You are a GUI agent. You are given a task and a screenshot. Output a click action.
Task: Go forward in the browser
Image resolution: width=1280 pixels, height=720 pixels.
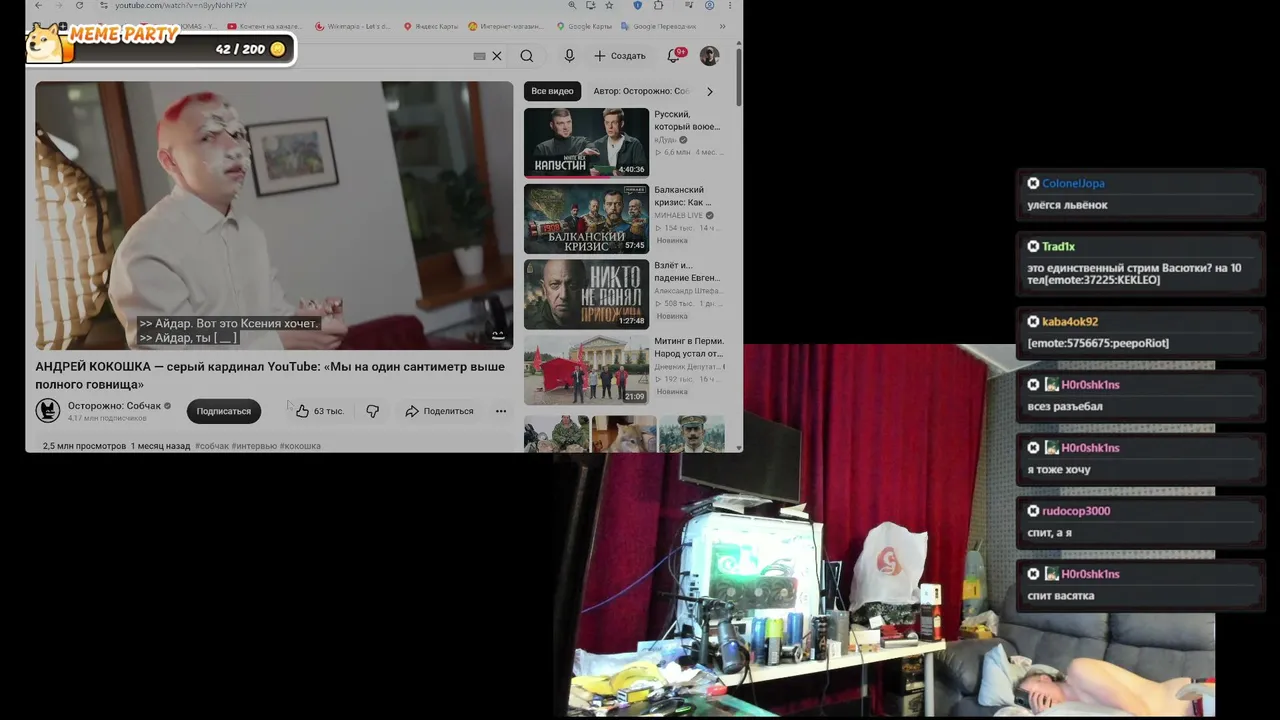(61, 5)
